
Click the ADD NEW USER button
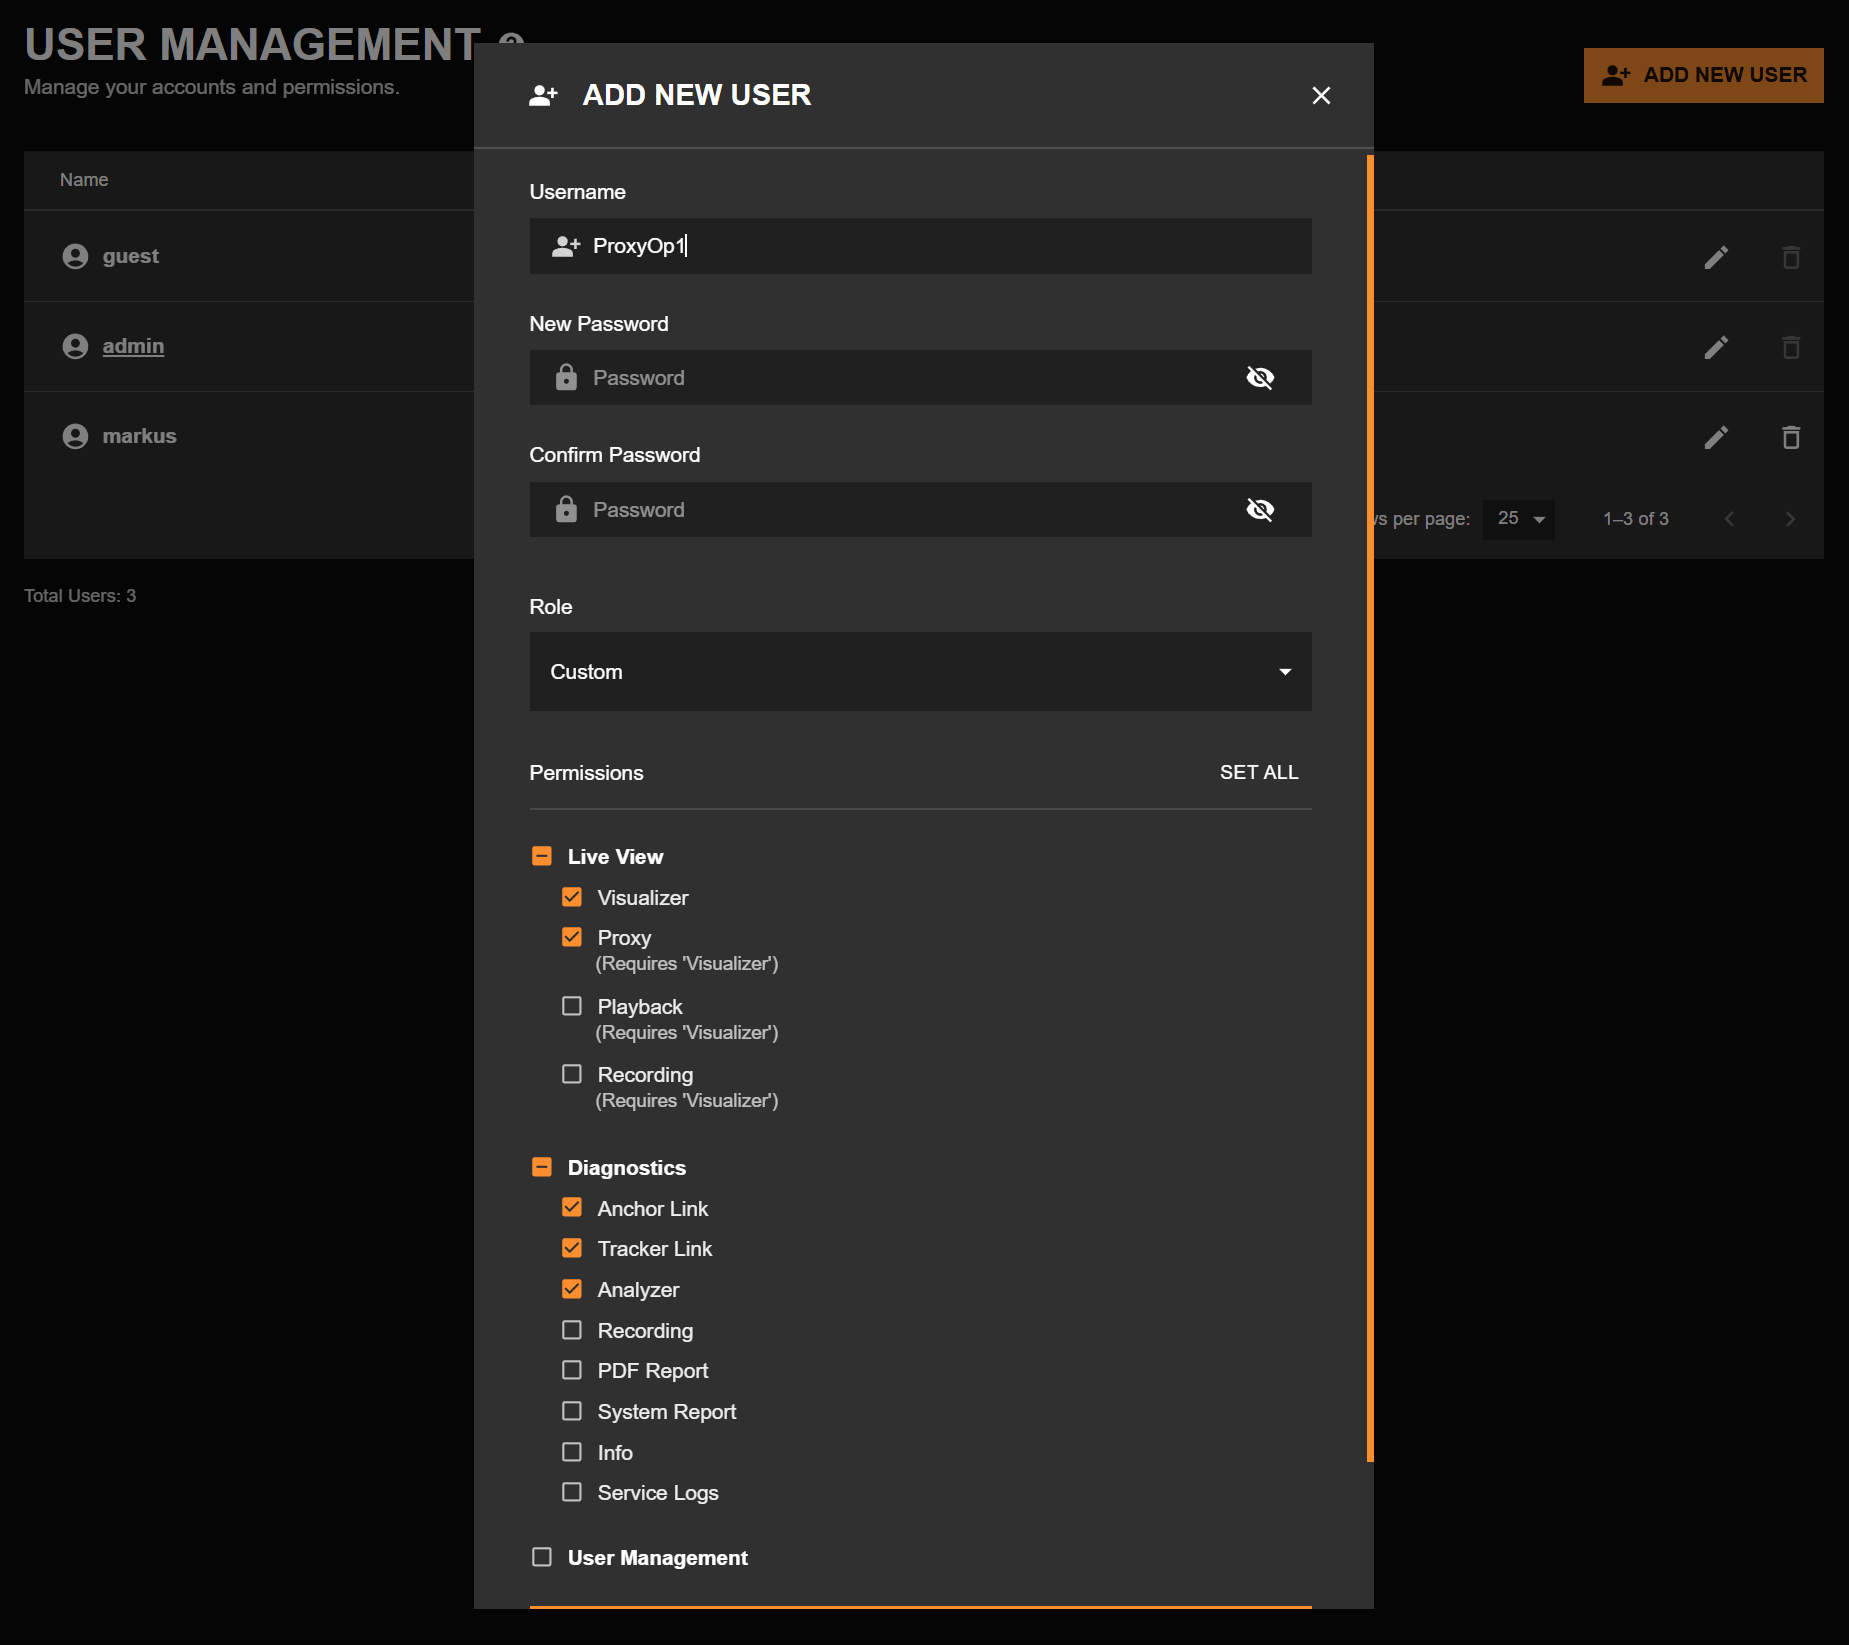(1703, 74)
